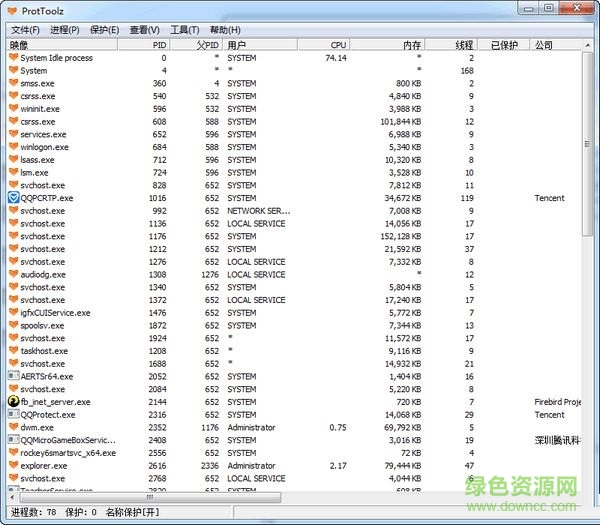The height and width of the screenshot is (525, 600).
Task: Click the explorer.exe process icon
Action: coord(13,466)
